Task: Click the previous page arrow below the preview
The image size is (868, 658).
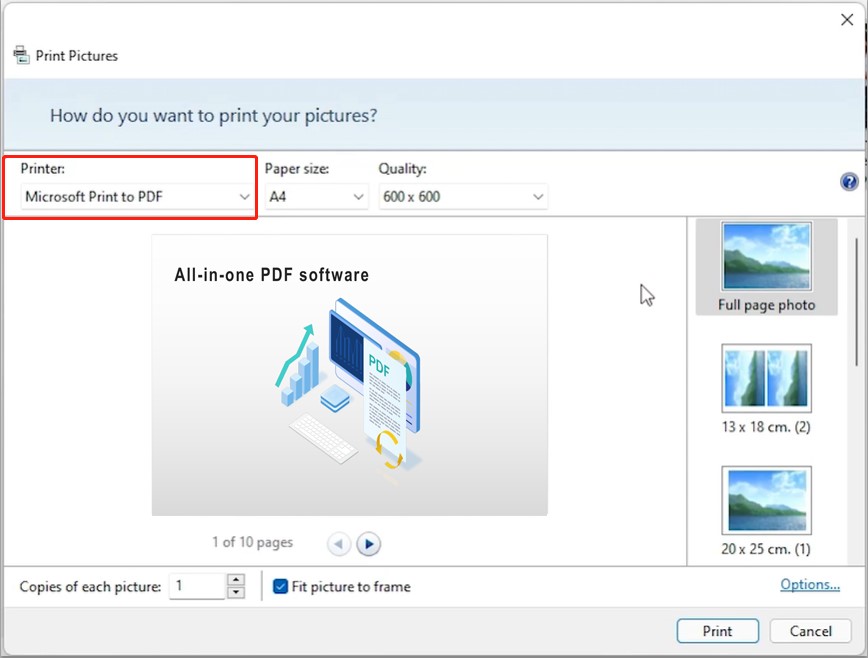Action: [339, 543]
